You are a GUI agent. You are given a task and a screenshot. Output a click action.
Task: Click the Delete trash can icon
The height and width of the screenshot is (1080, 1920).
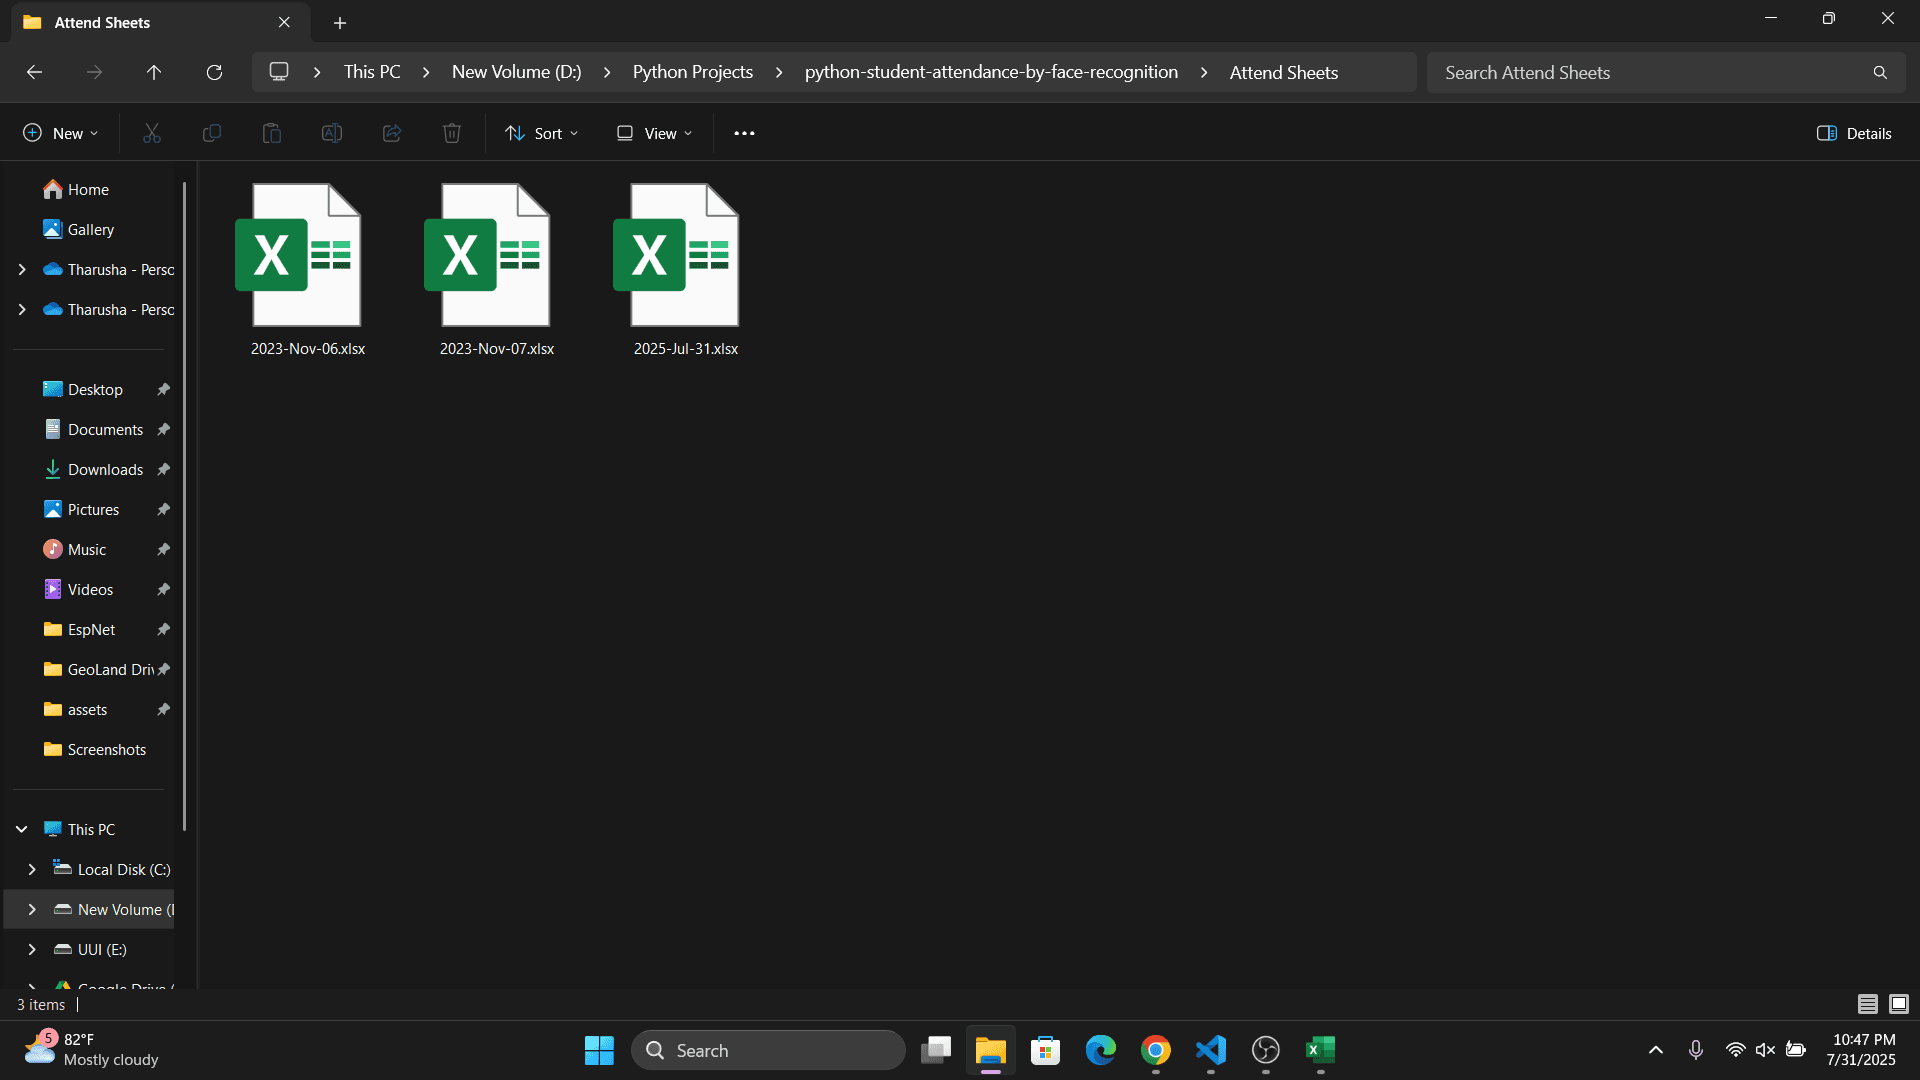pos(452,133)
